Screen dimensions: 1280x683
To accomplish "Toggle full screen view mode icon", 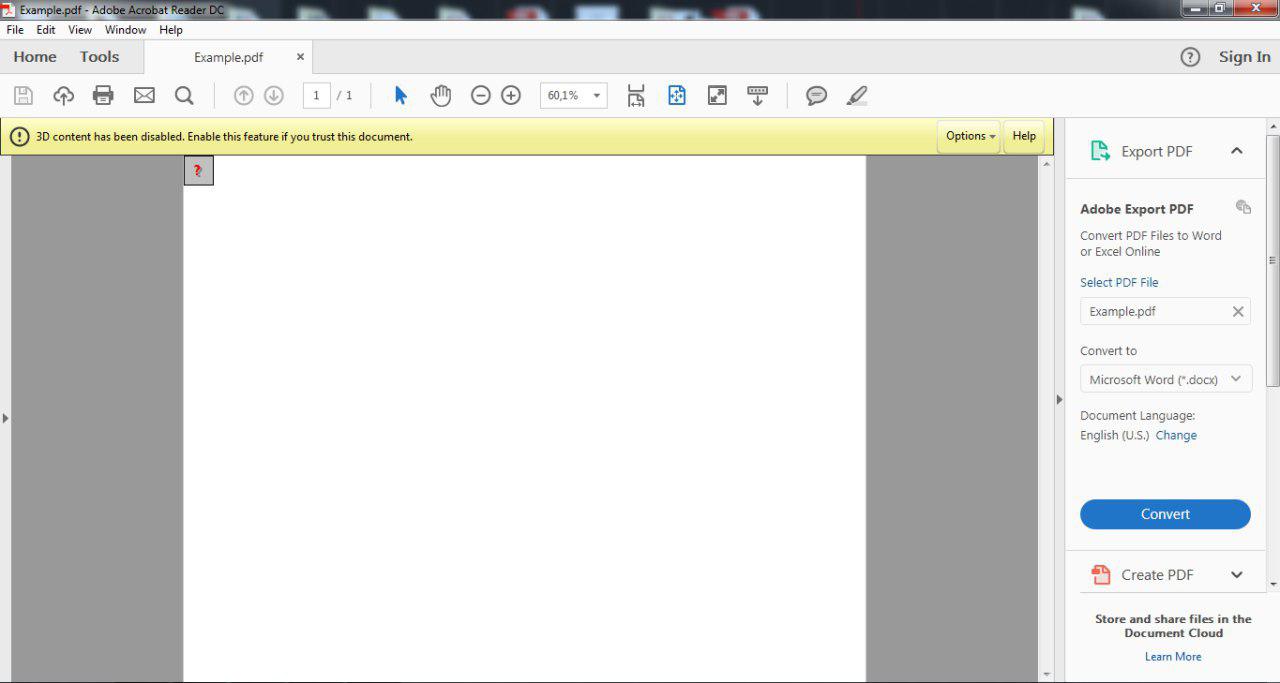I will [x=717, y=95].
